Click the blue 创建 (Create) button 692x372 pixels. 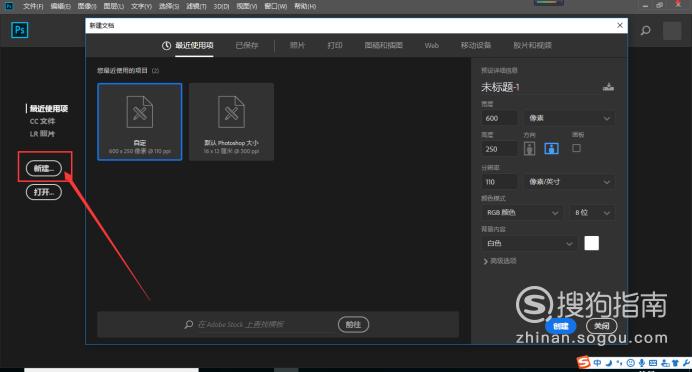tap(560, 326)
